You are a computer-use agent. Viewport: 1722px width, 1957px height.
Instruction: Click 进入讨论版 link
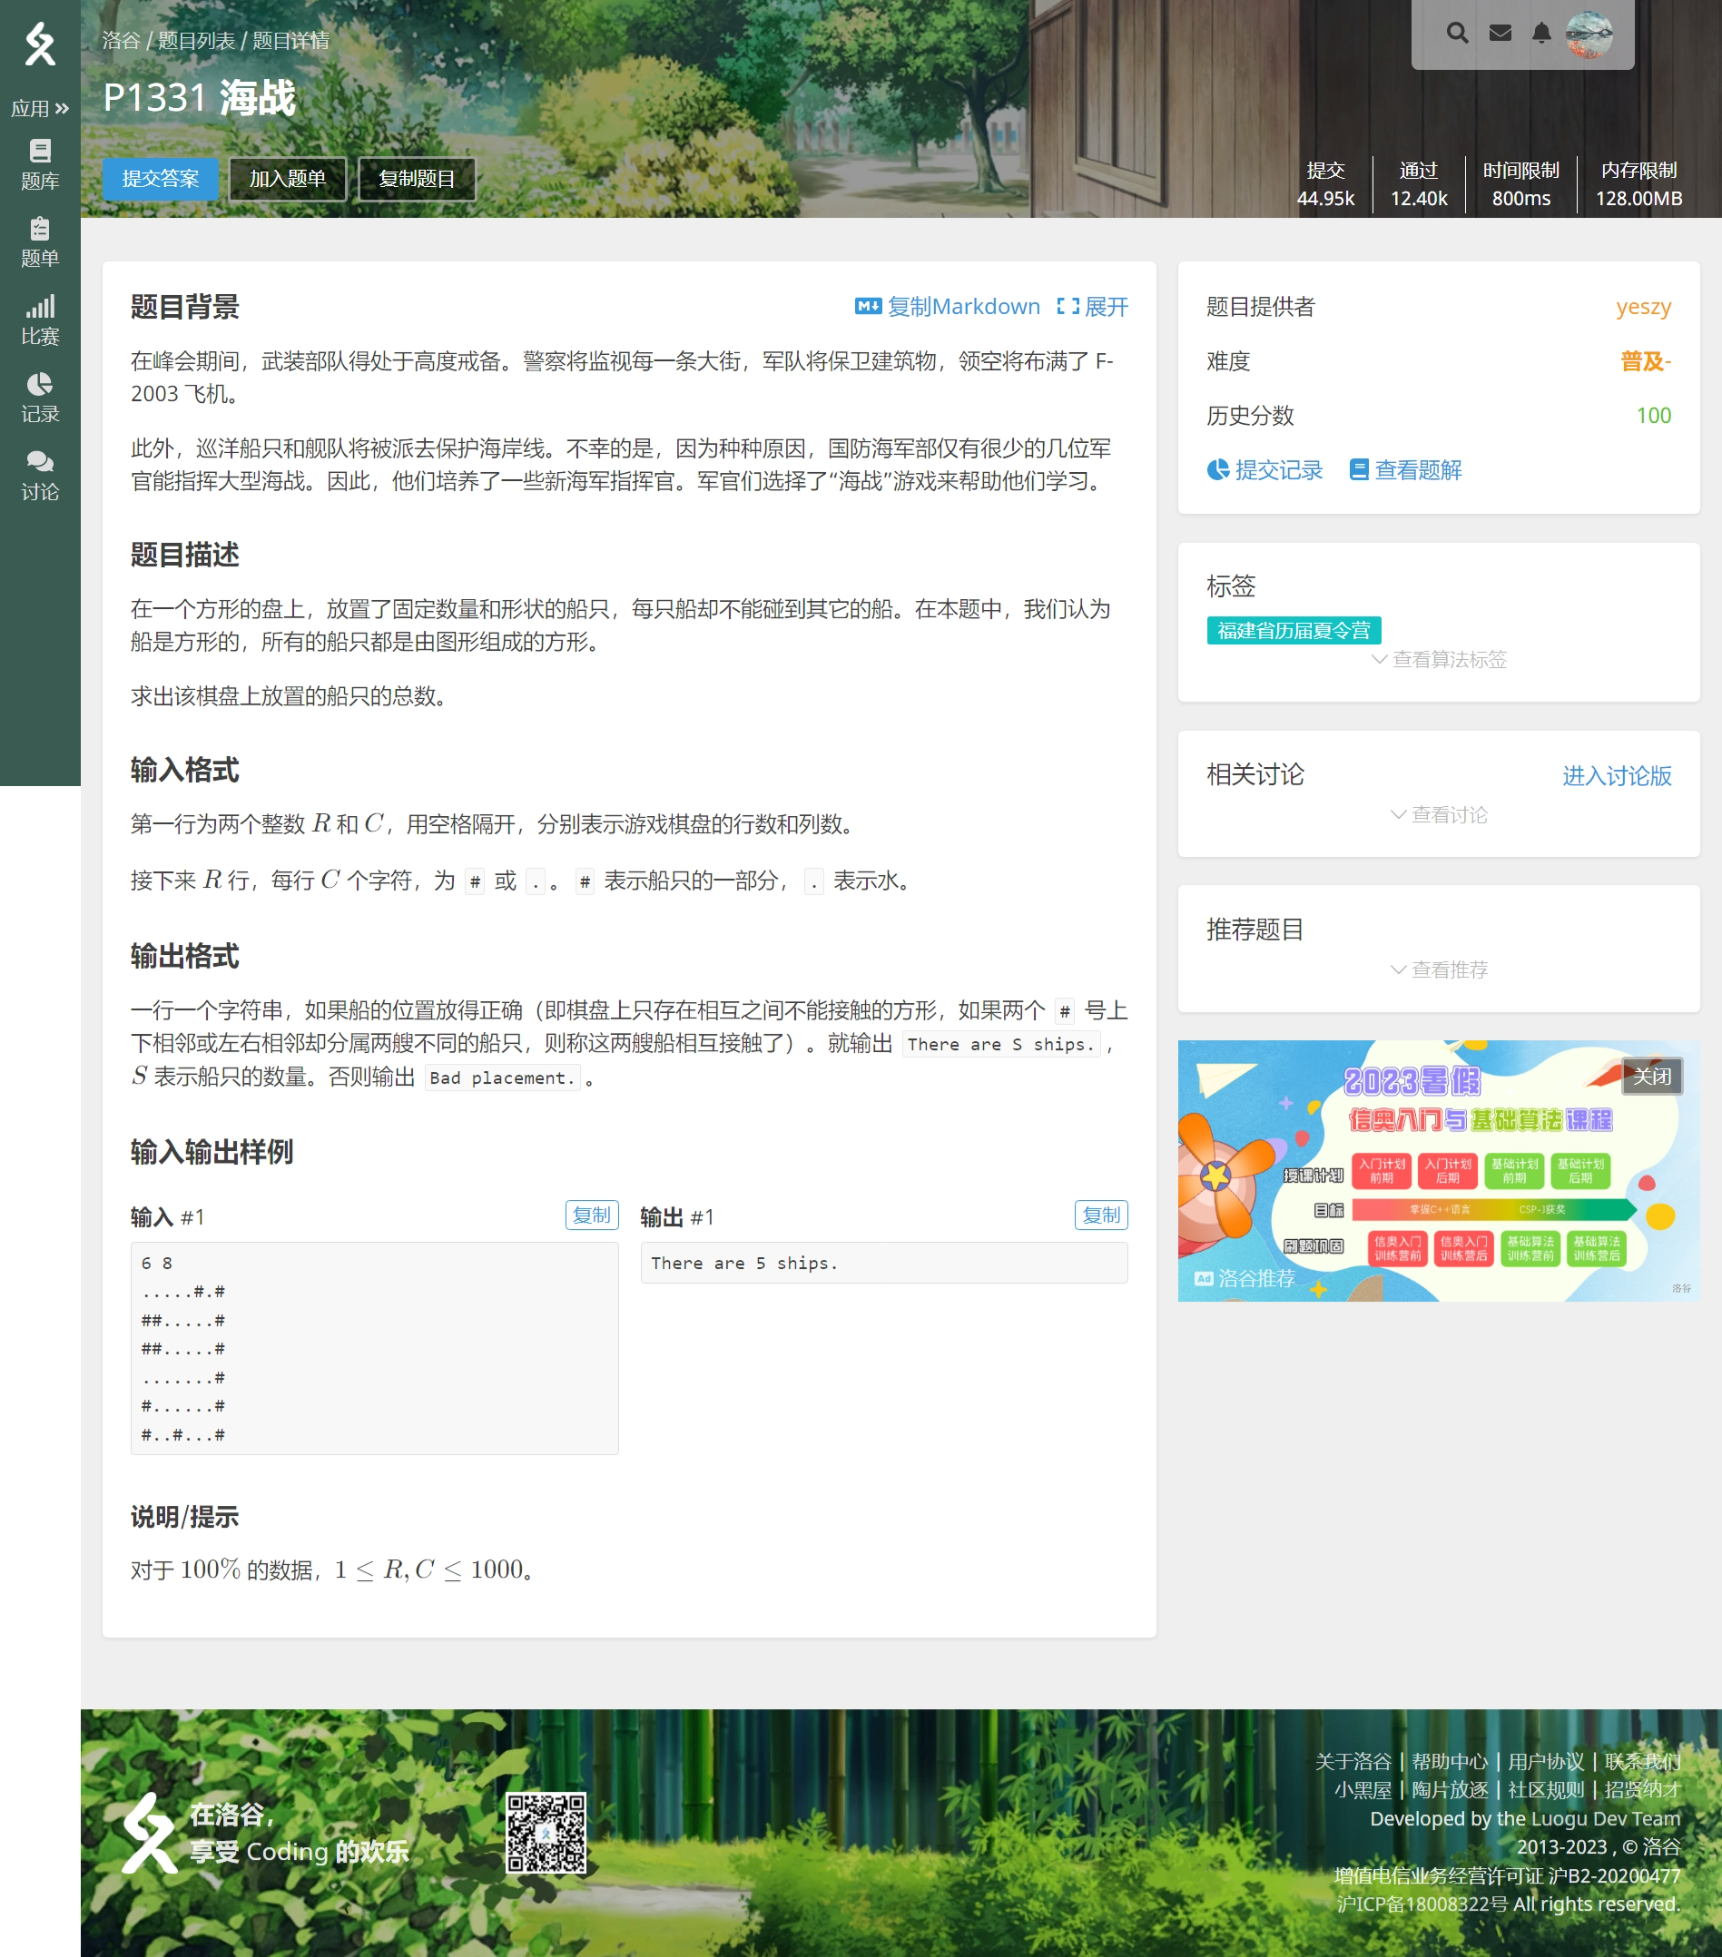(1616, 776)
